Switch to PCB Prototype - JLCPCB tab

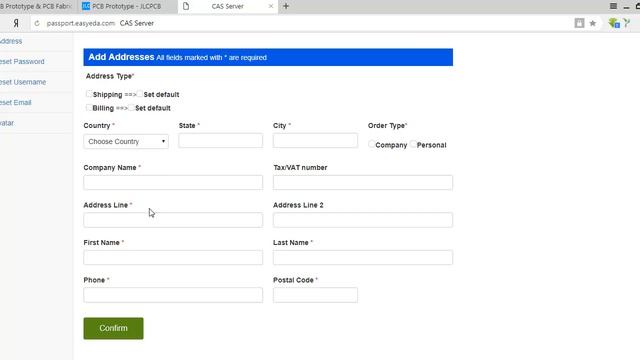click(127, 7)
